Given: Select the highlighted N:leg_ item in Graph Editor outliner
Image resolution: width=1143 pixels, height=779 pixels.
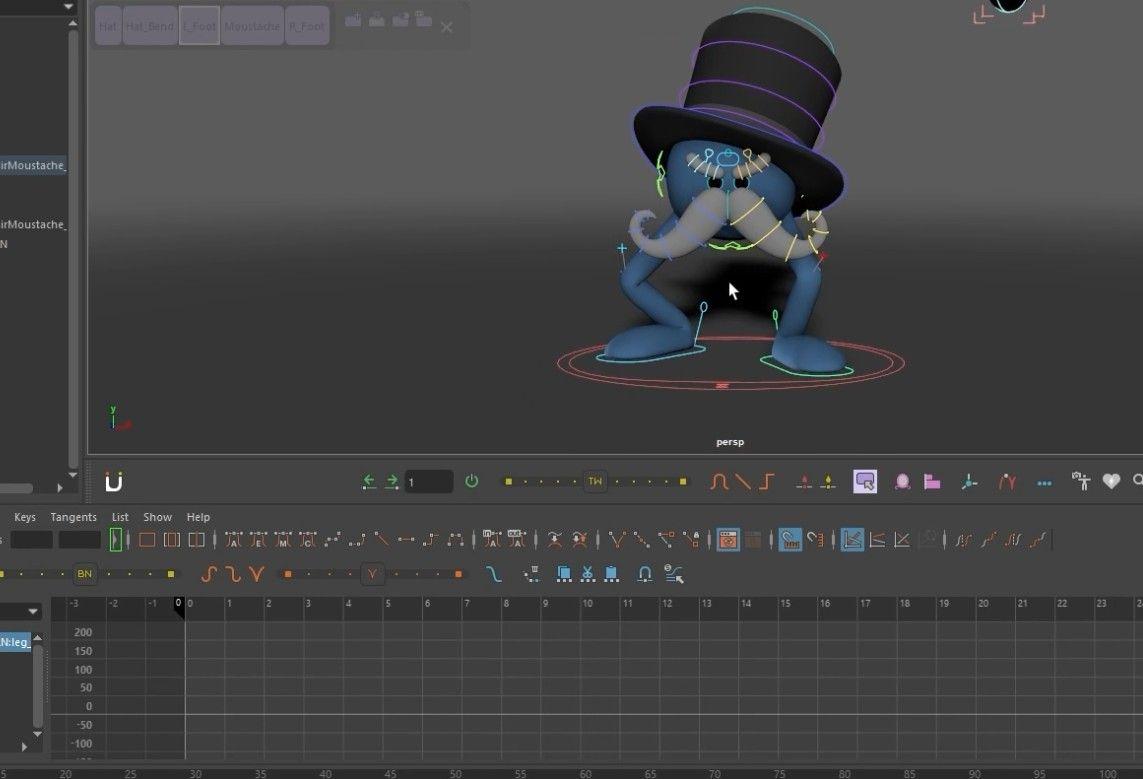Looking at the screenshot, I should pyautogui.click(x=15, y=642).
